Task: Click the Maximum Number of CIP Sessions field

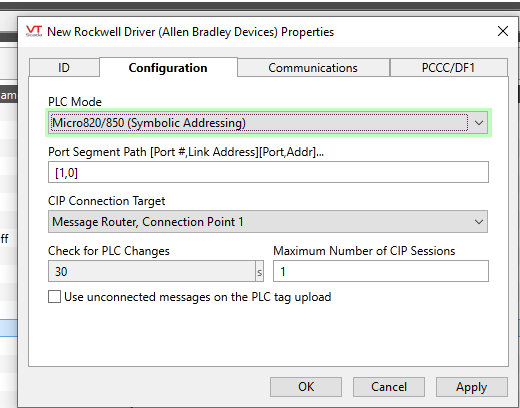Action: pyautogui.click(x=381, y=271)
